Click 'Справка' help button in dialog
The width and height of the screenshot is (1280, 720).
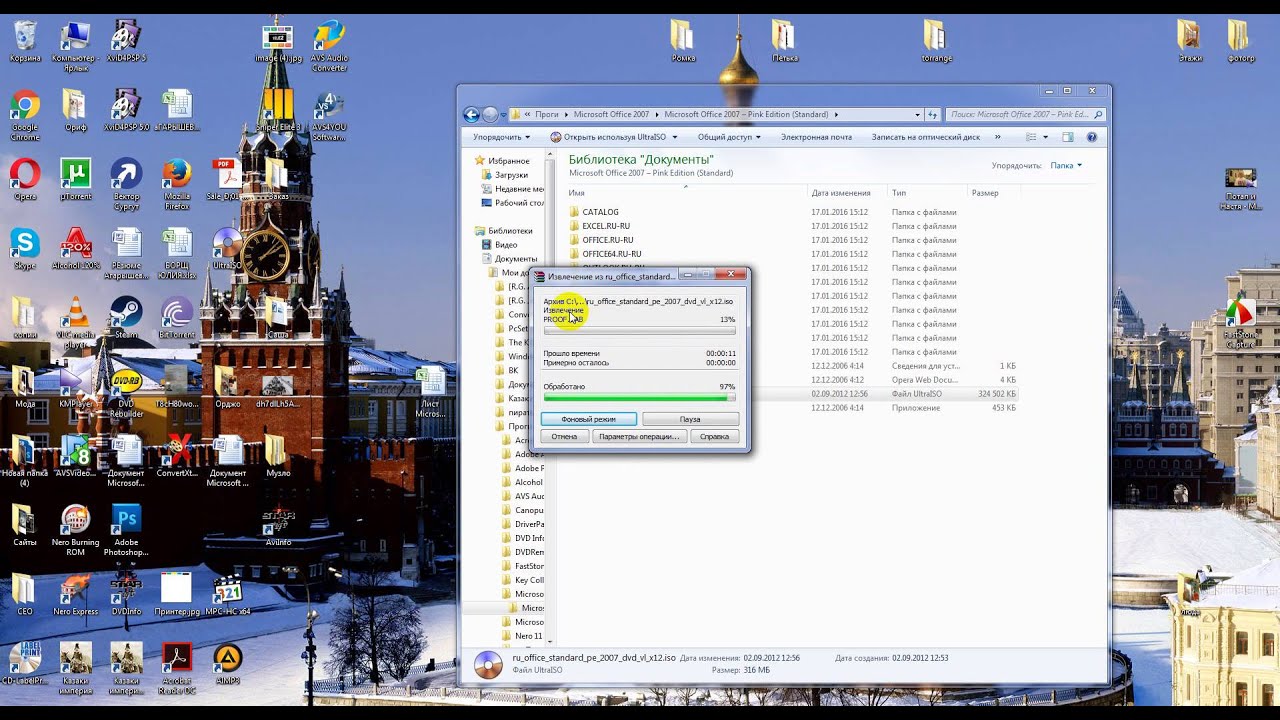[714, 436]
